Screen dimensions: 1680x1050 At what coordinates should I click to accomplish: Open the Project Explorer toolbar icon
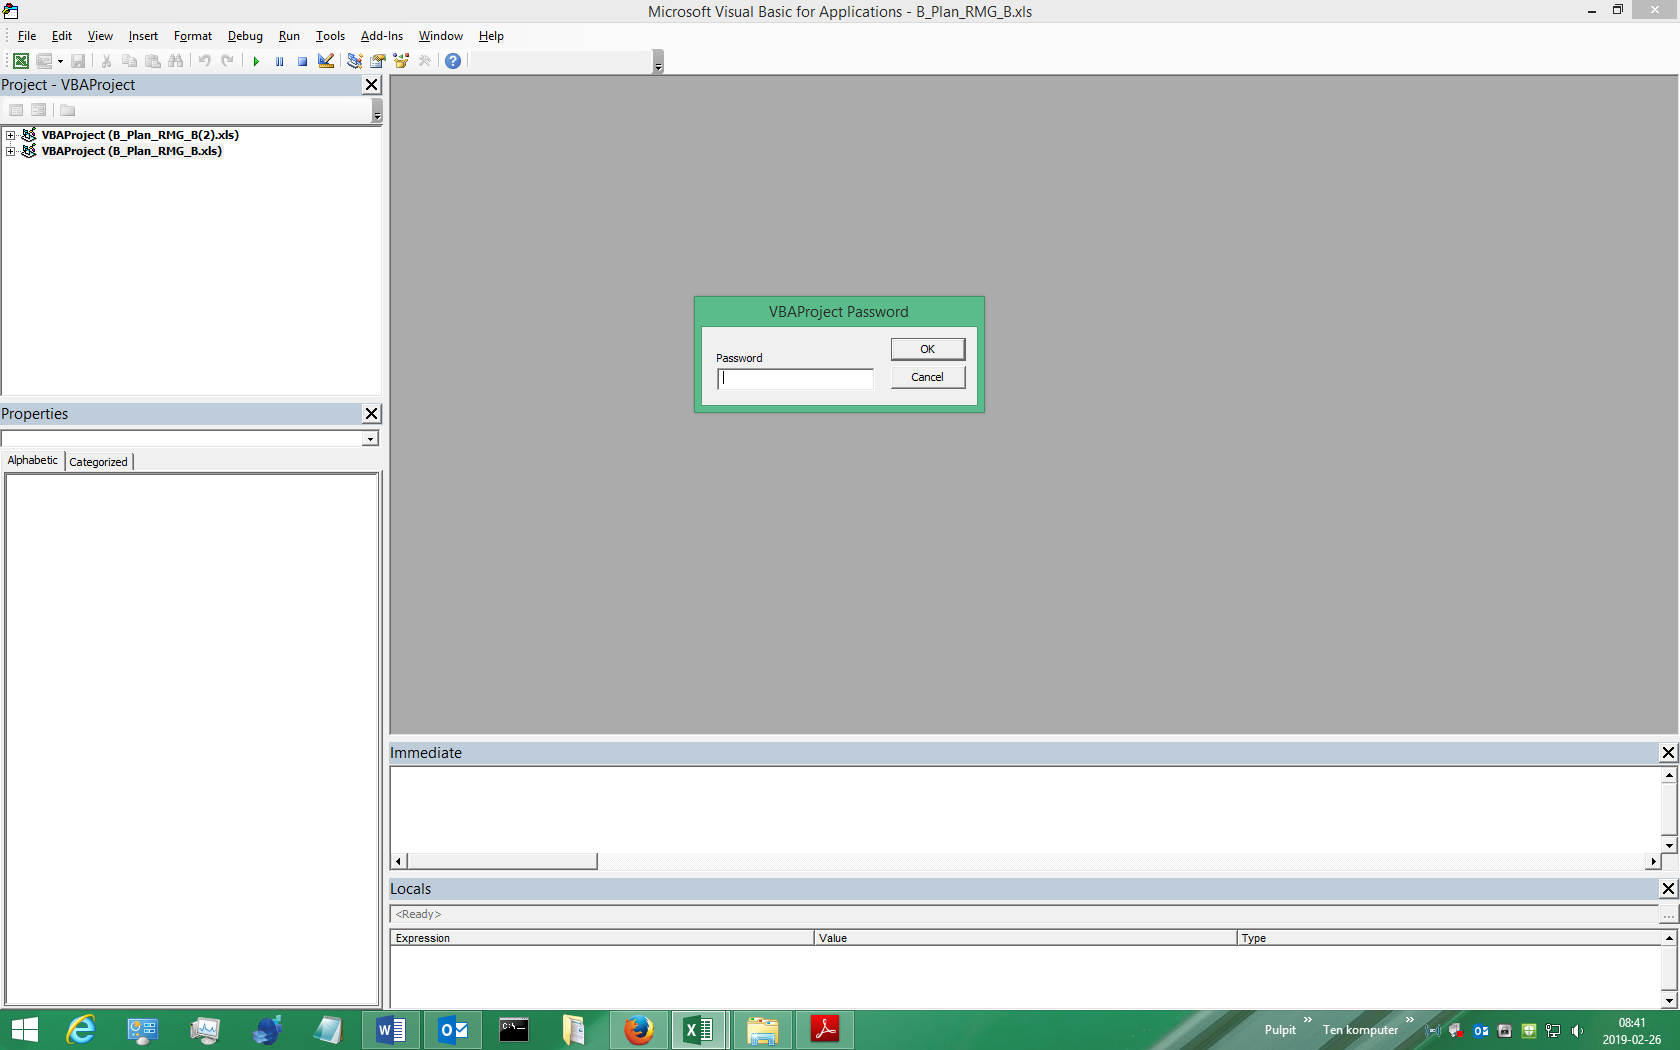coord(354,61)
